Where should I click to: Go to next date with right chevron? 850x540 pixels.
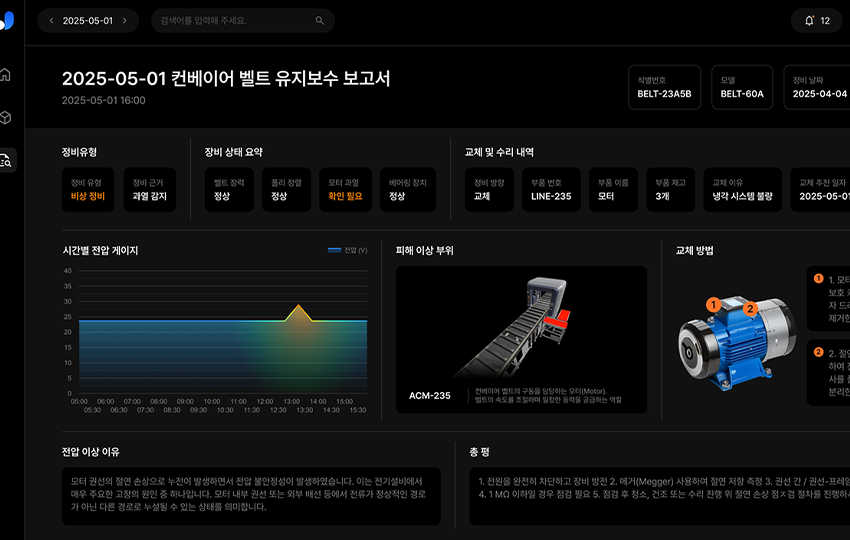click(125, 21)
